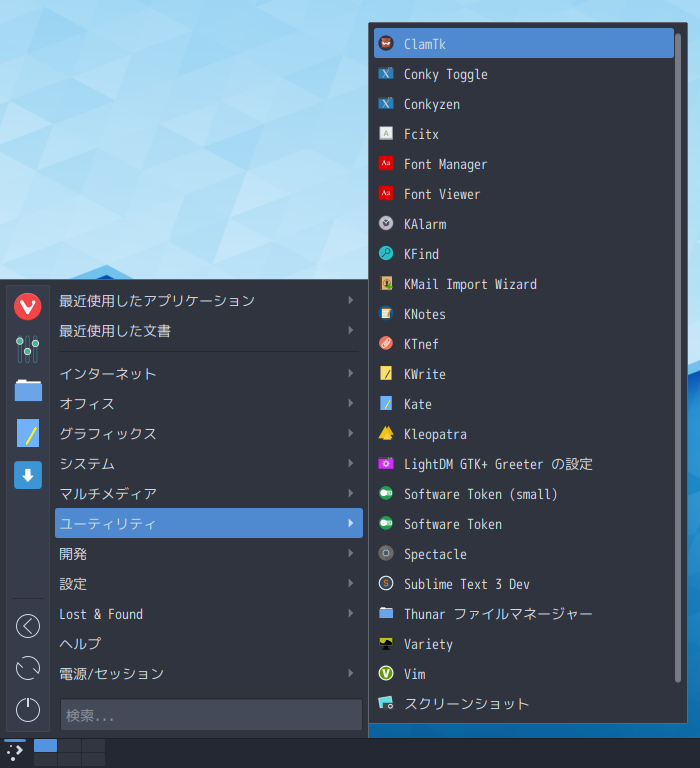Click the KNotes icon
Viewport: 700px width, 768px height.
click(386, 313)
